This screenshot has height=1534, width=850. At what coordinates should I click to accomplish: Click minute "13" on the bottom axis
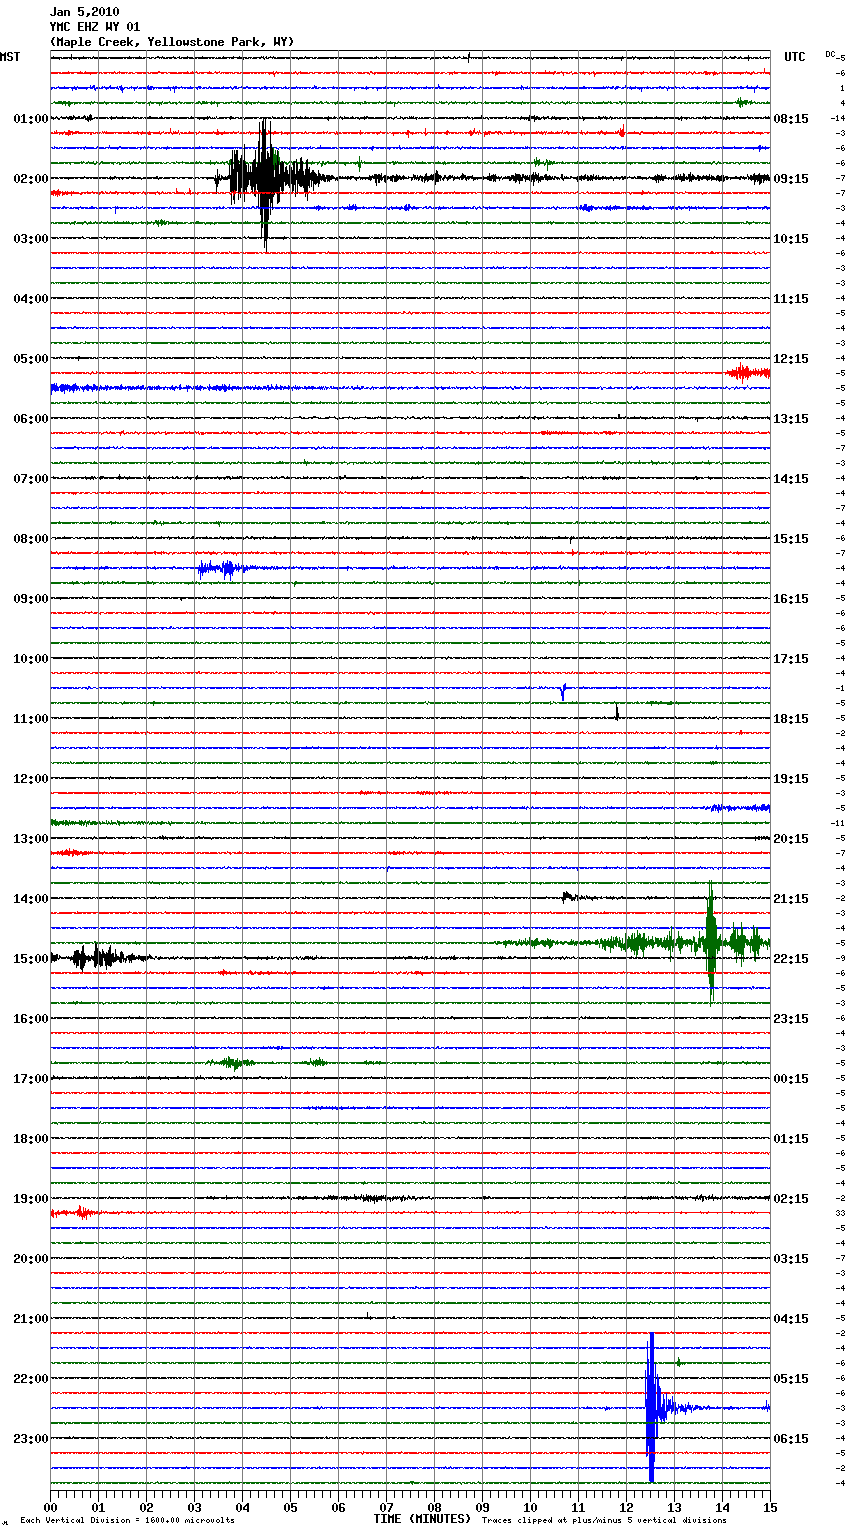click(674, 1506)
